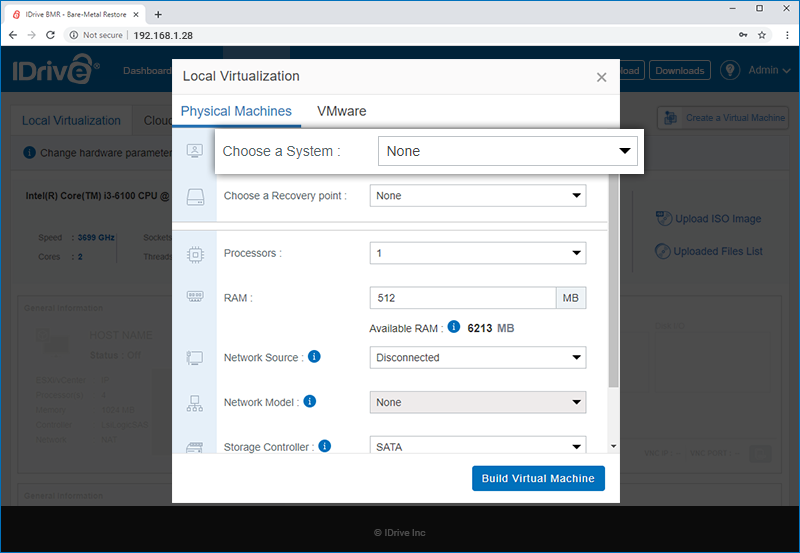Select the IDrive BMR browser tab
The height and width of the screenshot is (553, 800).
pyautogui.click(x=75, y=15)
